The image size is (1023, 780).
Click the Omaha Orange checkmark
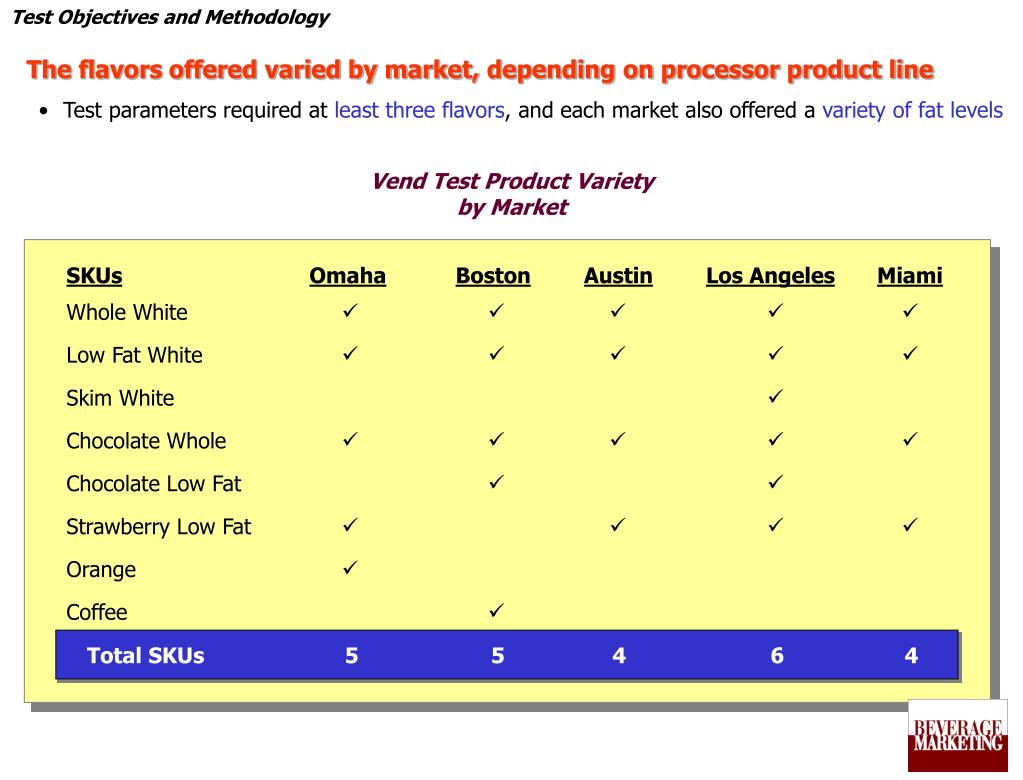click(350, 567)
